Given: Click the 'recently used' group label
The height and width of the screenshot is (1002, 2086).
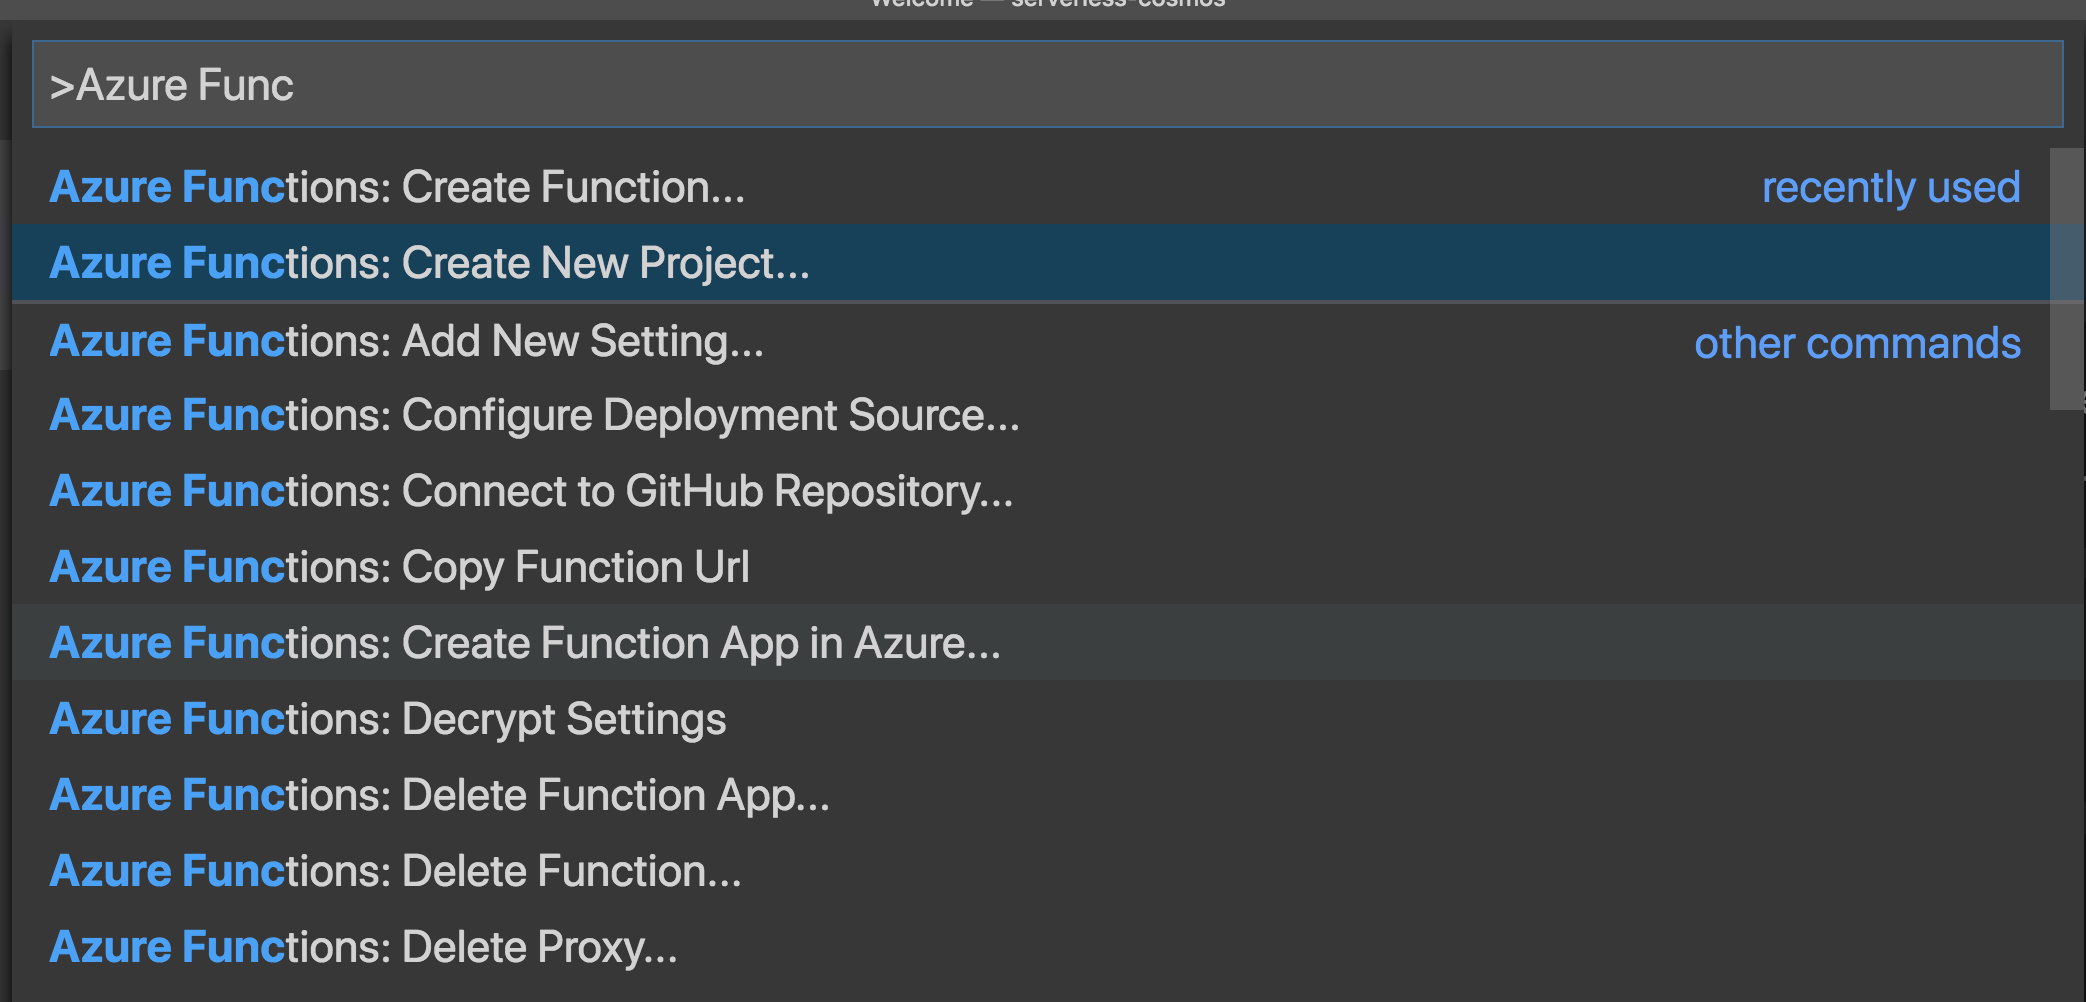Looking at the screenshot, I should point(1890,188).
